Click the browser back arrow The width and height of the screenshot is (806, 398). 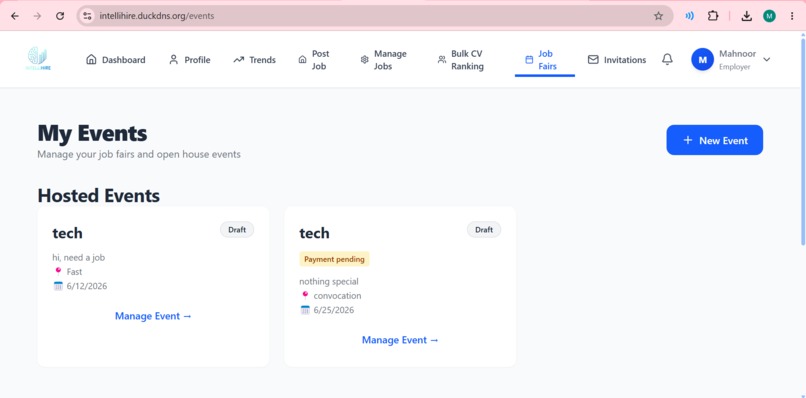pyautogui.click(x=15, y=16)
